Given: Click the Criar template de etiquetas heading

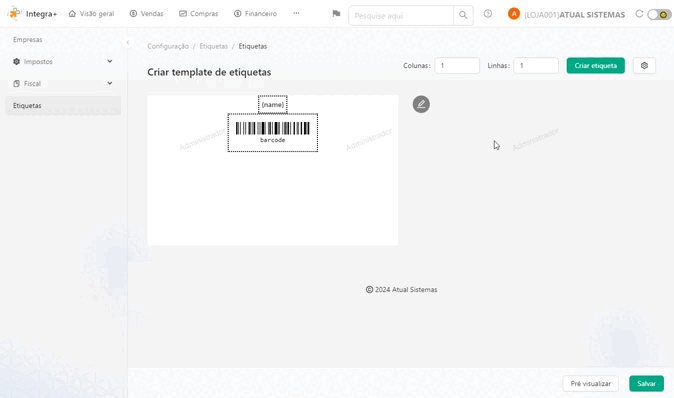Looking at the screenshot, I should click(x=209, y=72).
